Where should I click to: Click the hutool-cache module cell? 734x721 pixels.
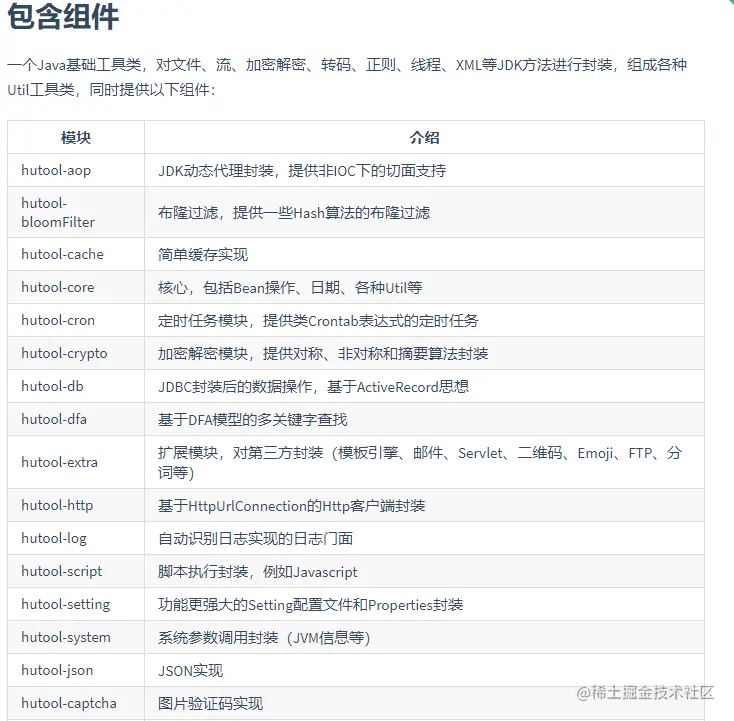point(76,254)
